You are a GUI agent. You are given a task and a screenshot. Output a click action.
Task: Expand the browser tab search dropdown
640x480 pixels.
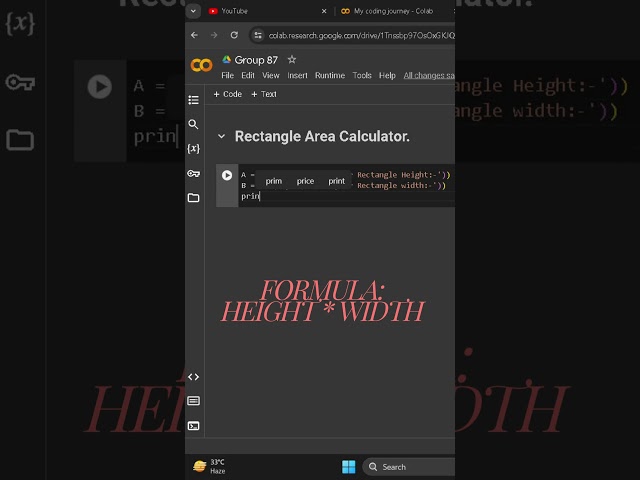point(193,11)
